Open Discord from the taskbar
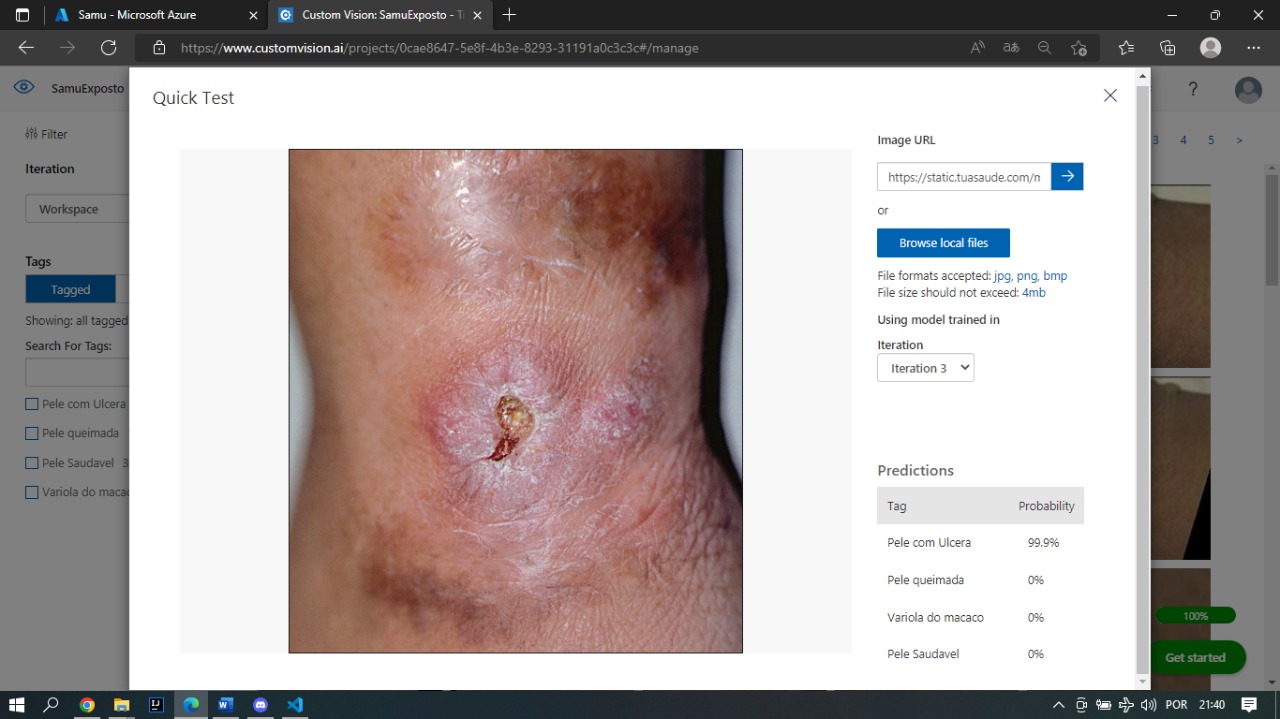This screenshot has height=719, width=1280. [x=260, y=704]
